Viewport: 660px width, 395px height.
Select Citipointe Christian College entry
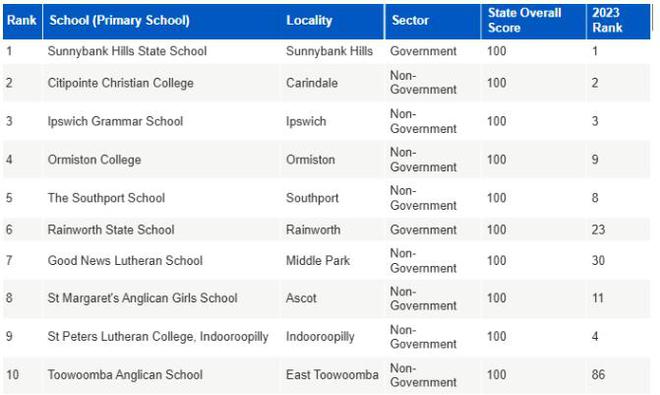120,83
